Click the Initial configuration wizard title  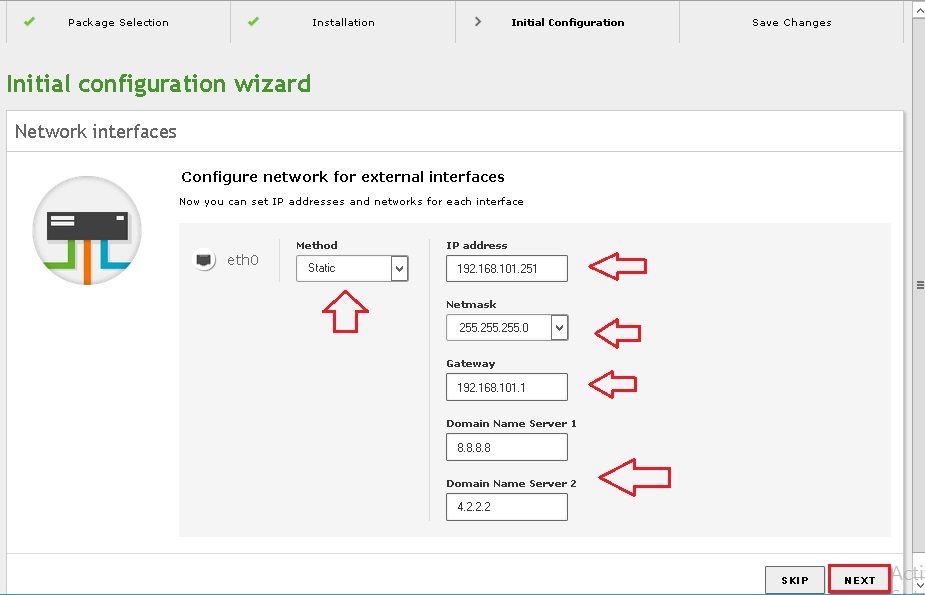point(159,84)
